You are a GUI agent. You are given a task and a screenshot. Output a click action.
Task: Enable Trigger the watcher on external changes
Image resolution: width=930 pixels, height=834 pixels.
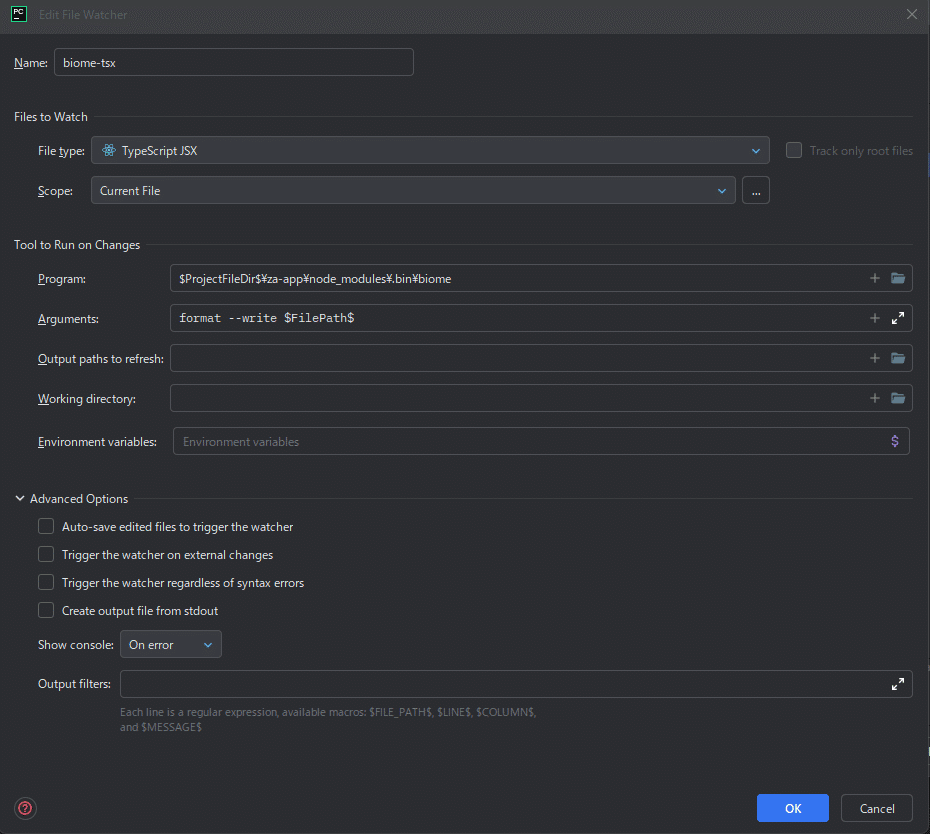(46, 554)
